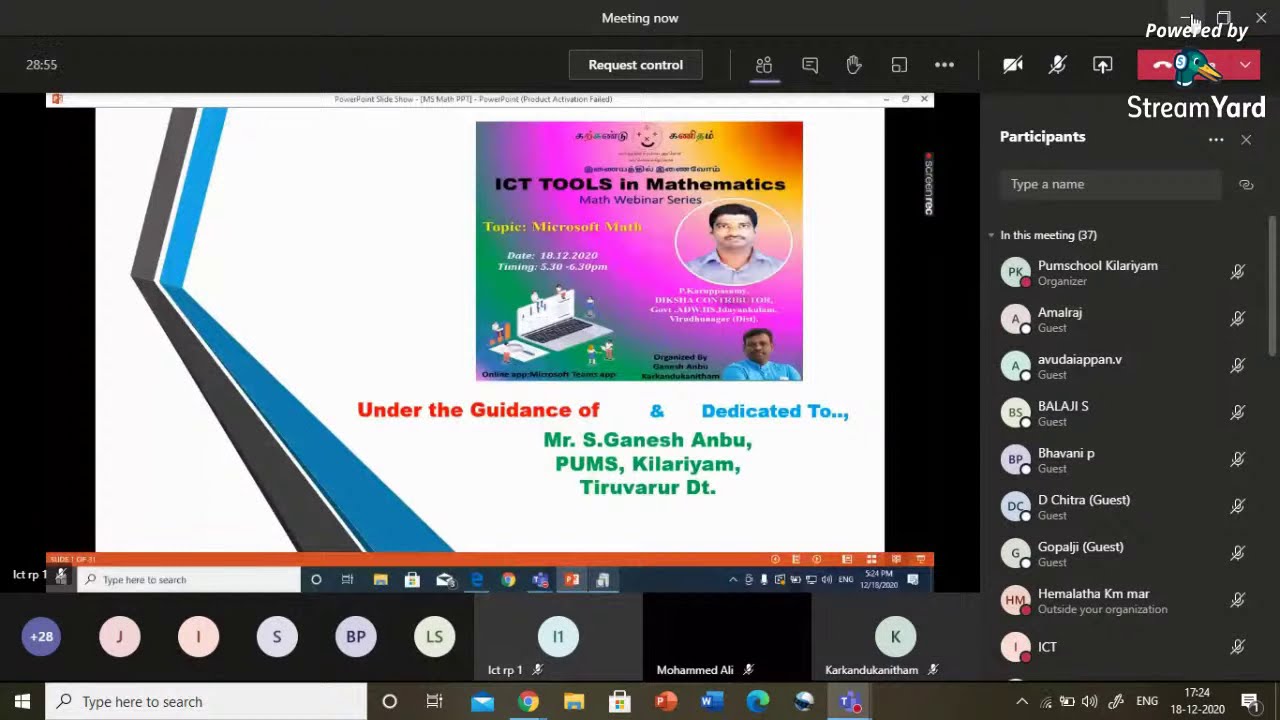
Task: Open Microsoft Store from the taskbar
Action: pos(620,701)
